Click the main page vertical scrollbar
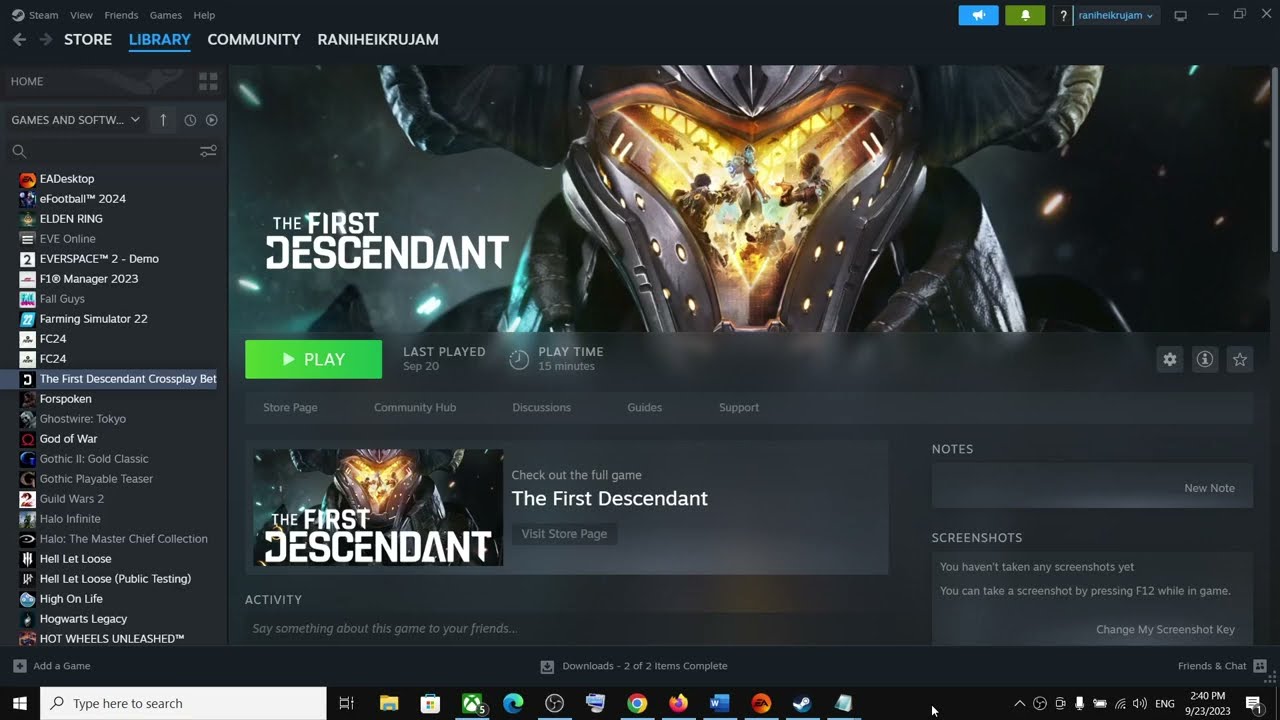 pos(1274,160)
